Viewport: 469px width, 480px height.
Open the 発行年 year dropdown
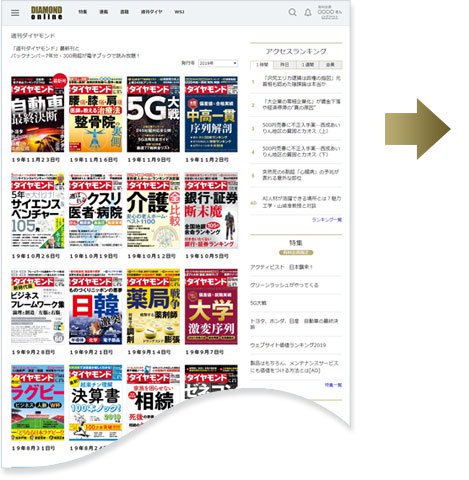coord(218,63)
